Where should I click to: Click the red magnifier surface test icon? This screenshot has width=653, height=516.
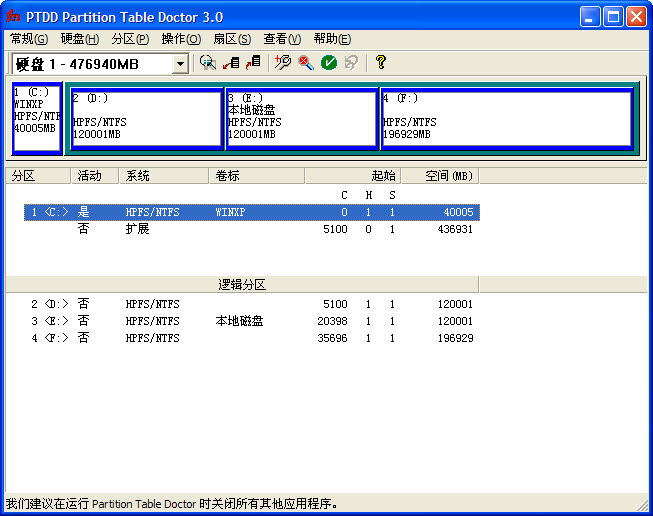coord(305,63)
